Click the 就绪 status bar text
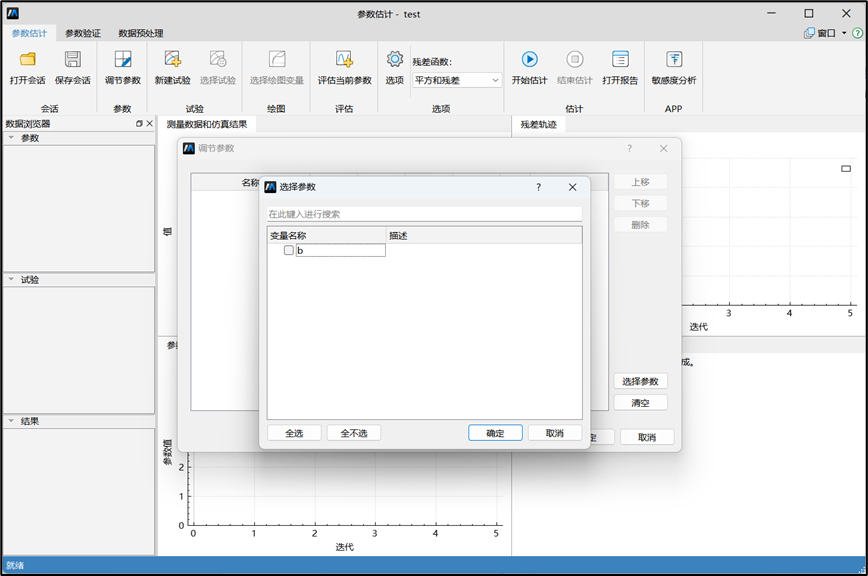The height and width of the screenshot is (576, 868). coord(16,565)
